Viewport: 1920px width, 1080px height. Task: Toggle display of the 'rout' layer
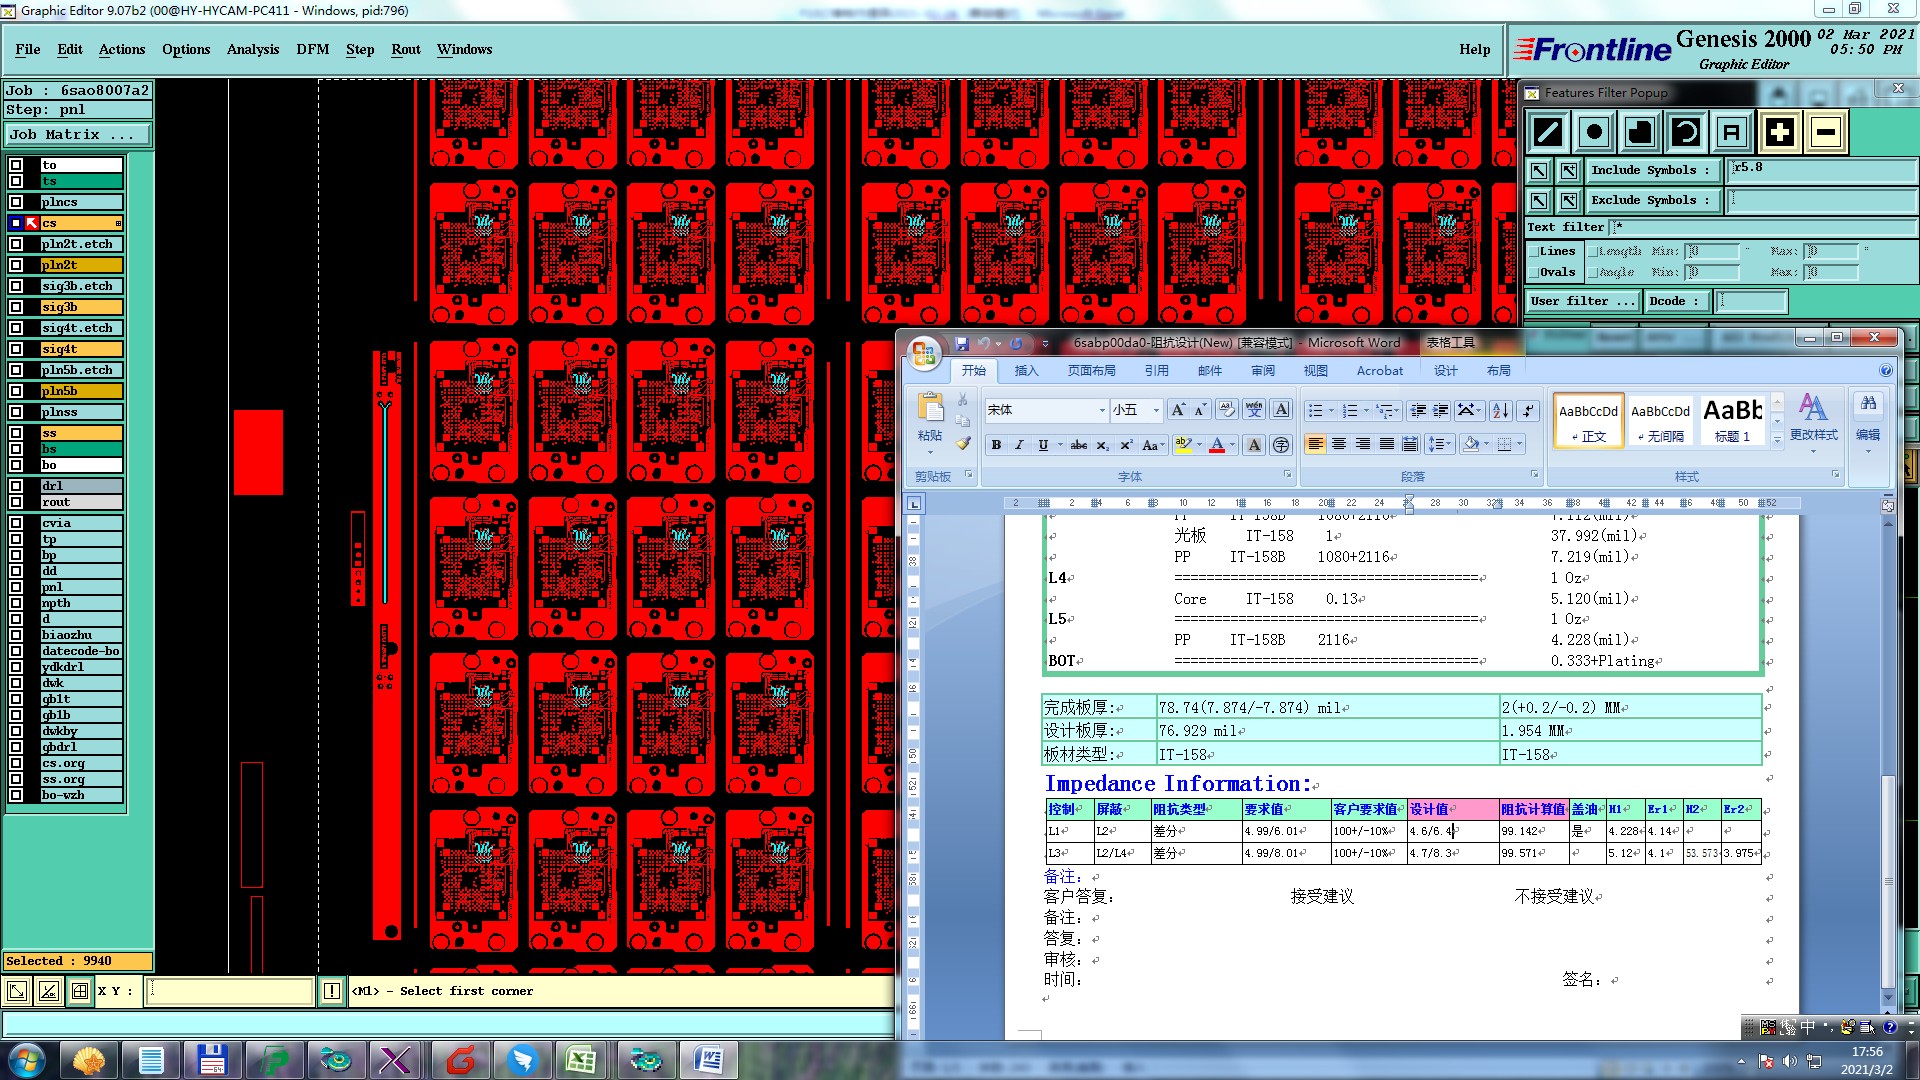click(x=16, y=502)
